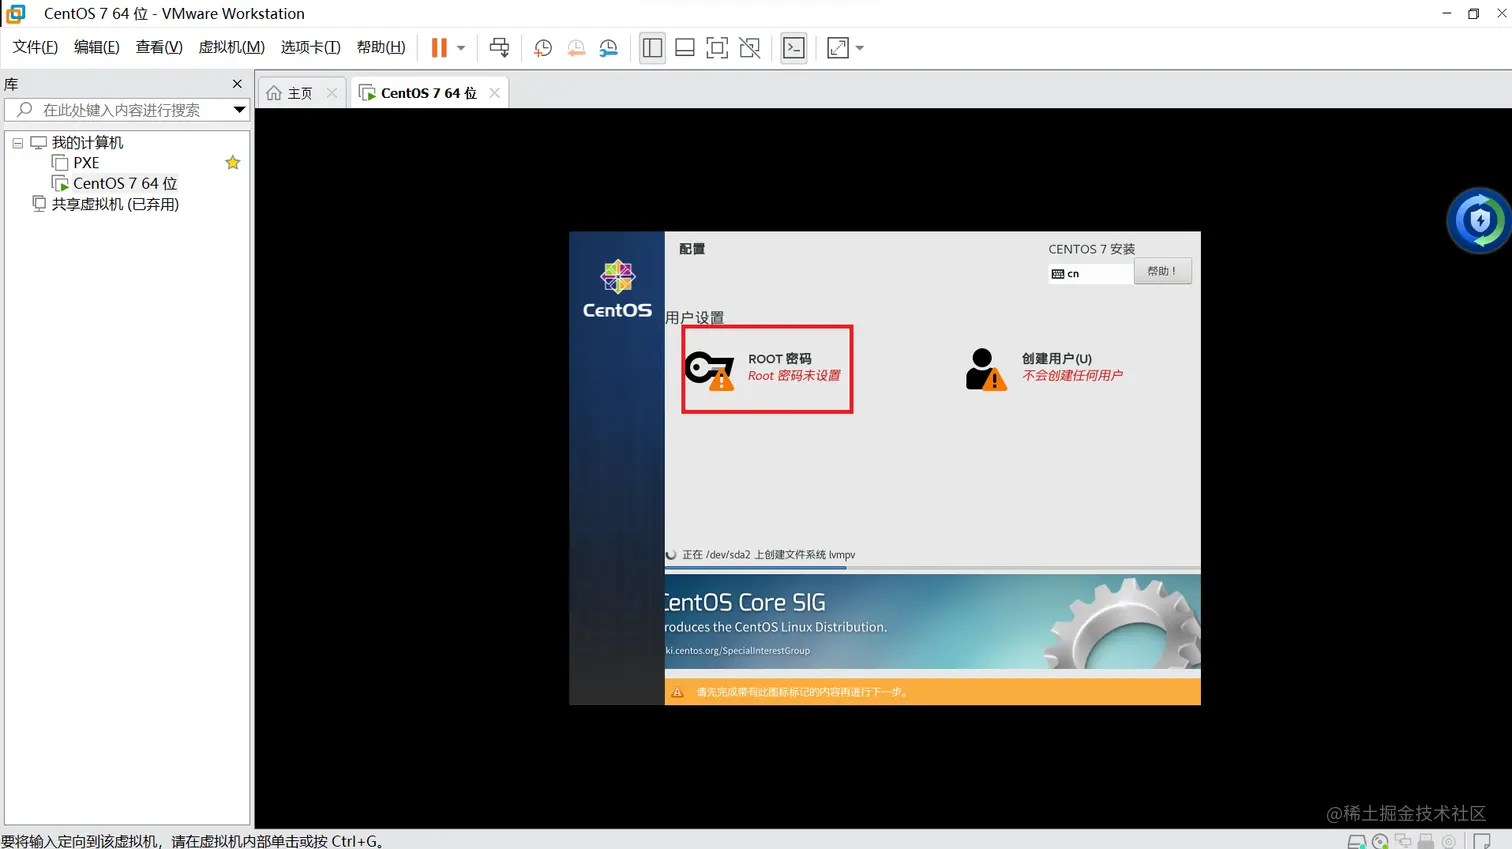Open the 虚拟机(M) menu
Image resolution: width=1512 pixels, height=849 pixels.
(232, 47)
